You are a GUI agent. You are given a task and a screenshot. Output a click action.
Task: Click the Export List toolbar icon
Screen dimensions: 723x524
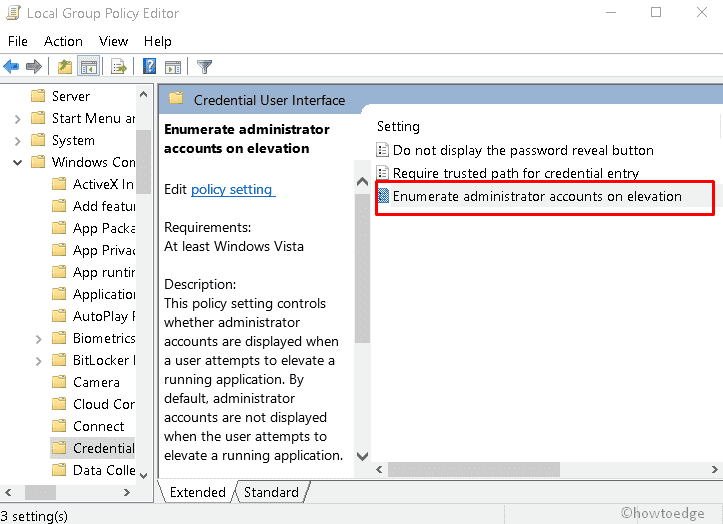[x=119, y=67]
